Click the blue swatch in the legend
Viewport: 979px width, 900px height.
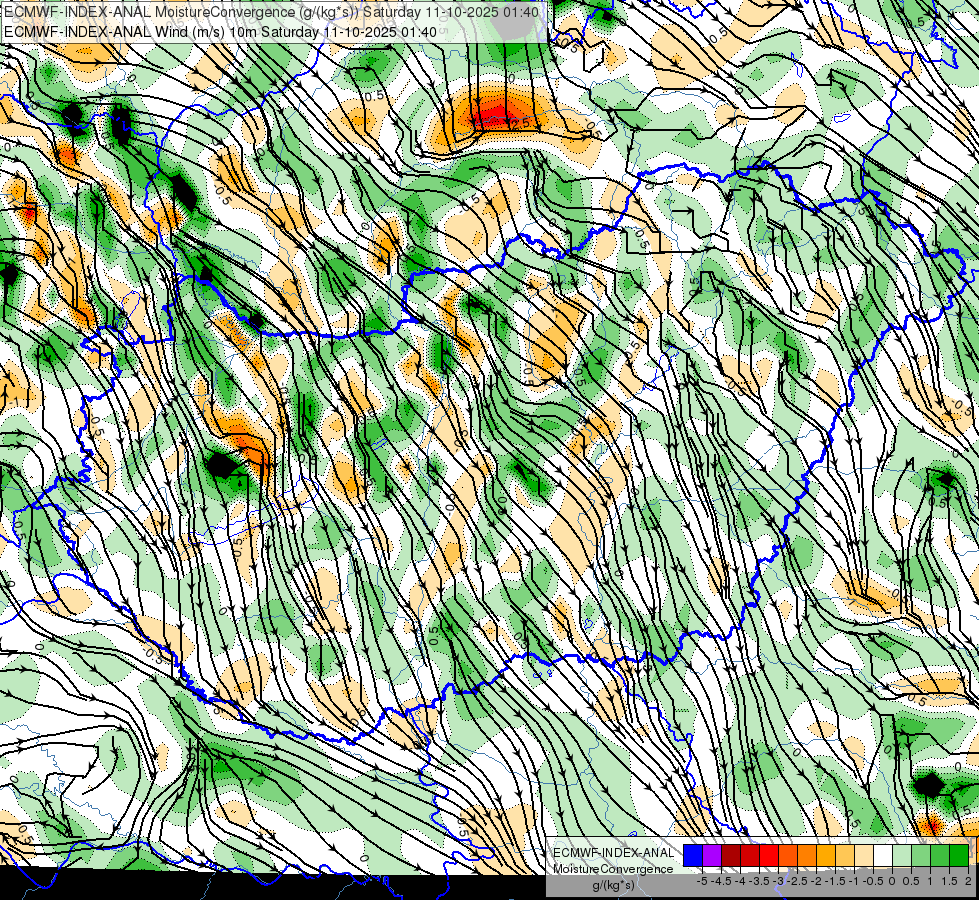point(693,855)
